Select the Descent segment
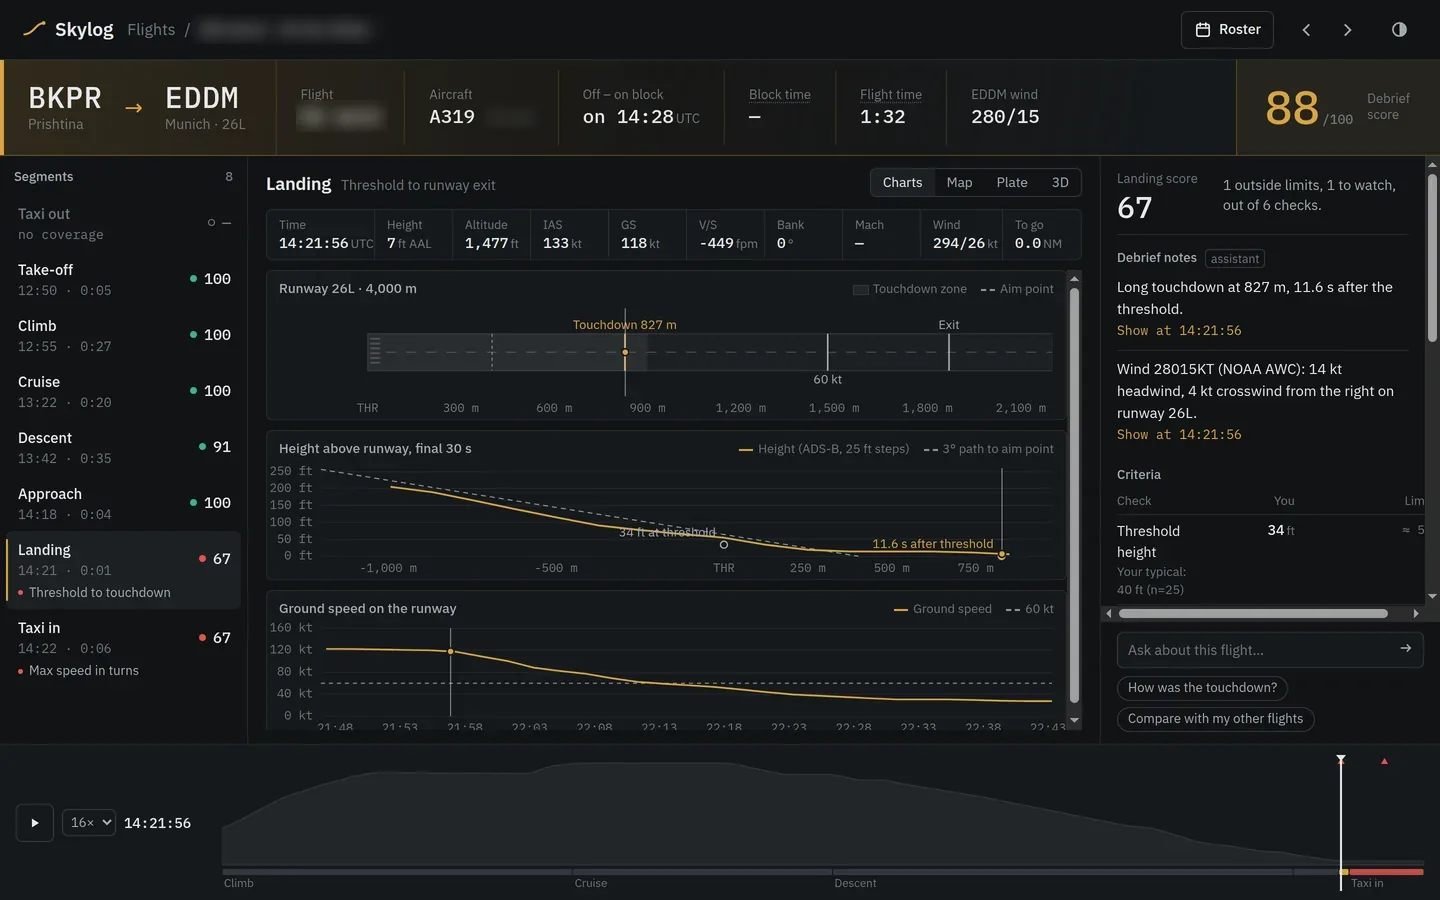This screenshot has width=1440, height=900. (124, 447)
